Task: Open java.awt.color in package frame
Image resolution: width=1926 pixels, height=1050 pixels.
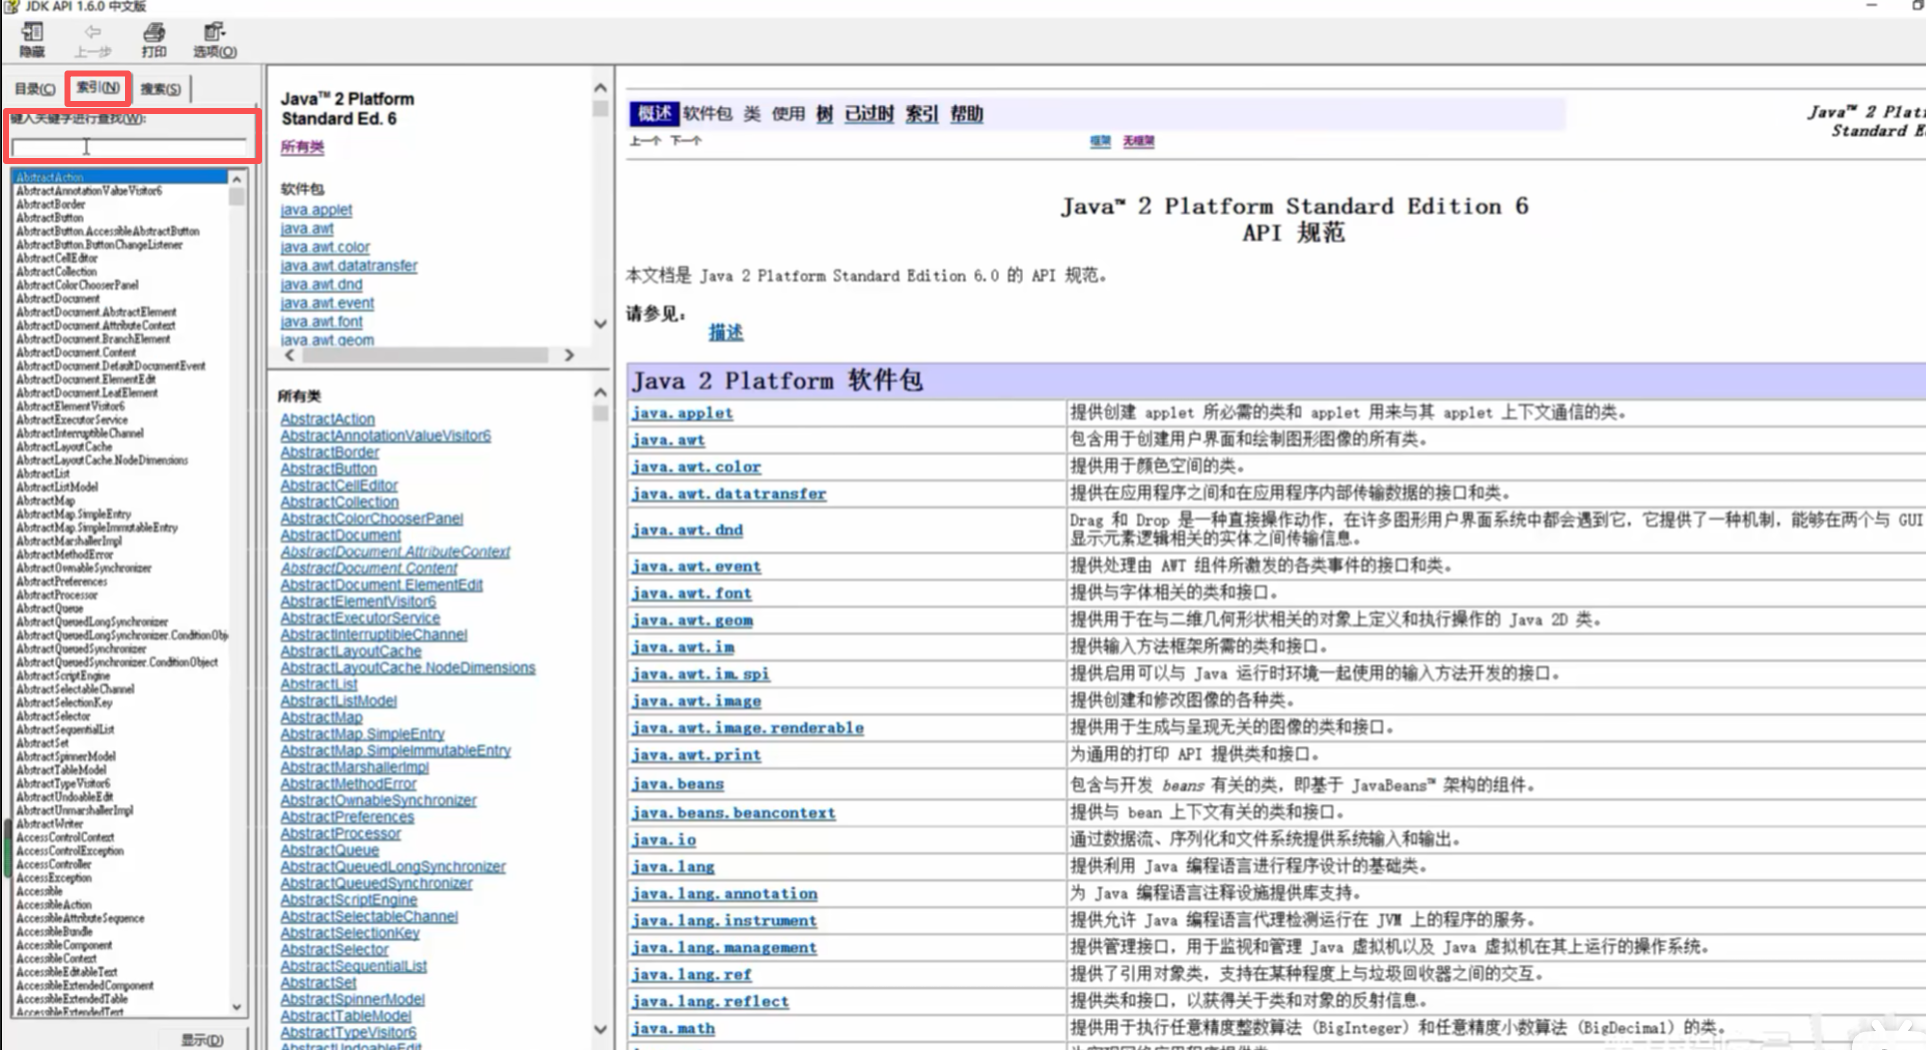Action: pos(325,247)
